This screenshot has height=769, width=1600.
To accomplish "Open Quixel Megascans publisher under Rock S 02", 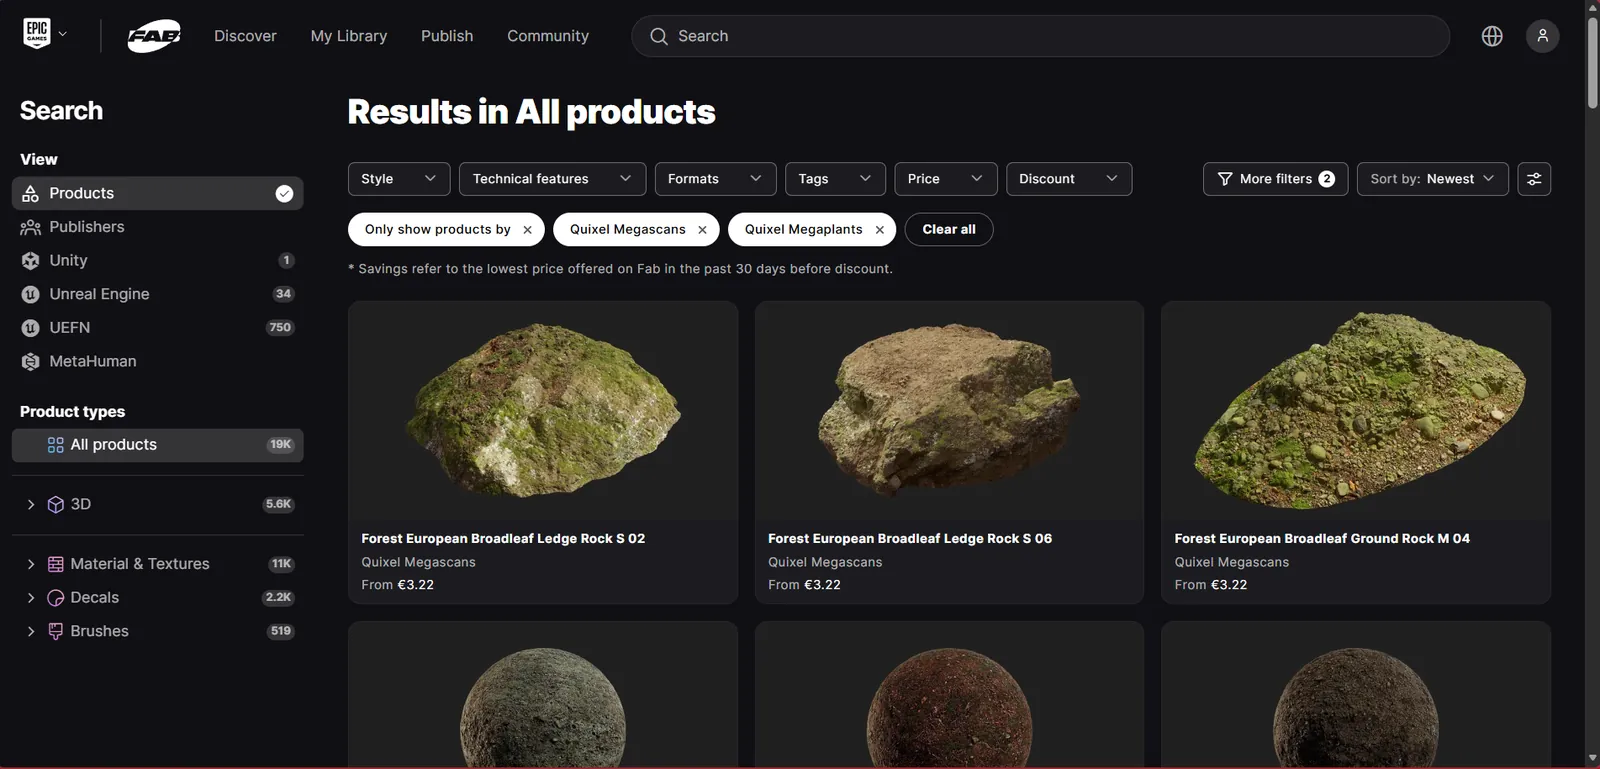I will click(418, 563).
